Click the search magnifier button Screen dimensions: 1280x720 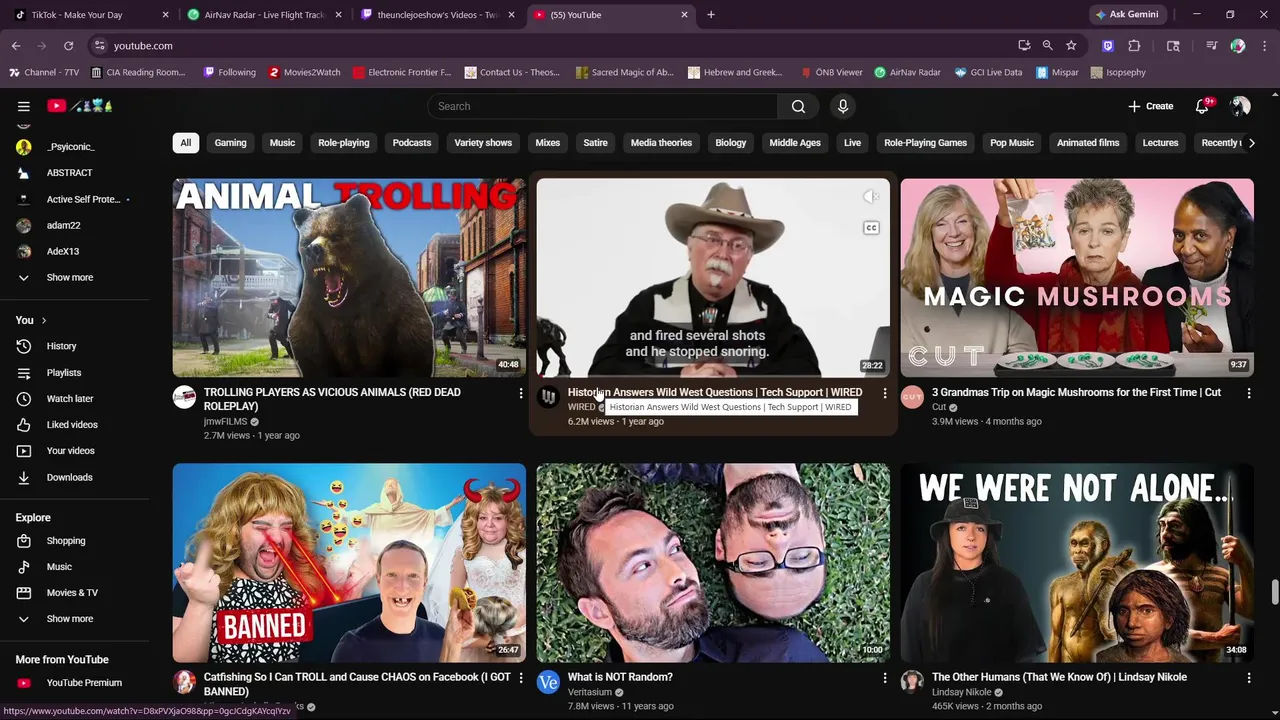(x=798, y=106)
